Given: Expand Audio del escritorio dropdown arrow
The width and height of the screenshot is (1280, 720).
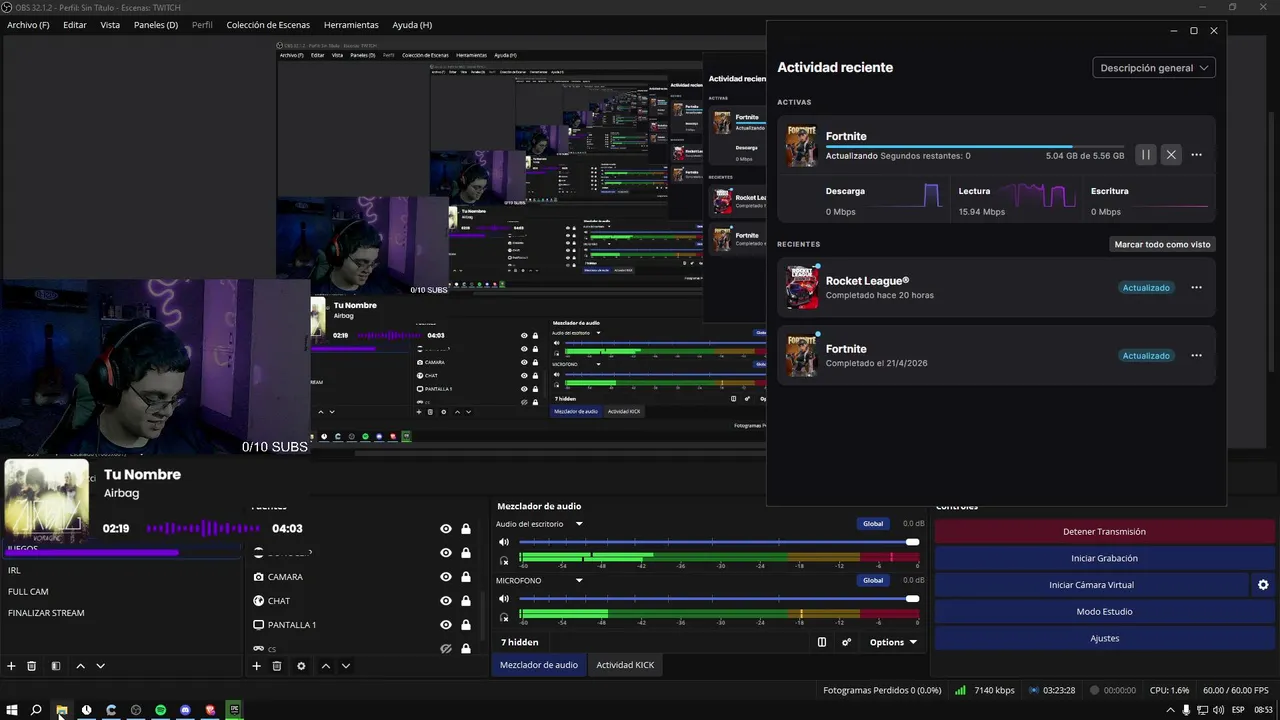Looking at the screenshot, I should tap(579, 524).
